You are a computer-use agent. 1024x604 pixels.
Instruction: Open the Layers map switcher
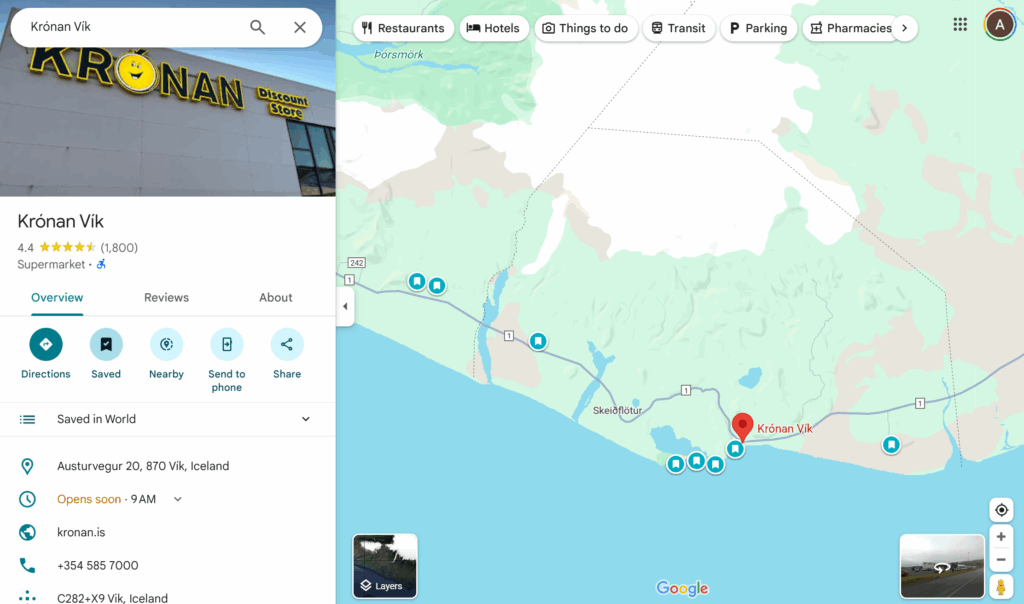pos(385,566)
